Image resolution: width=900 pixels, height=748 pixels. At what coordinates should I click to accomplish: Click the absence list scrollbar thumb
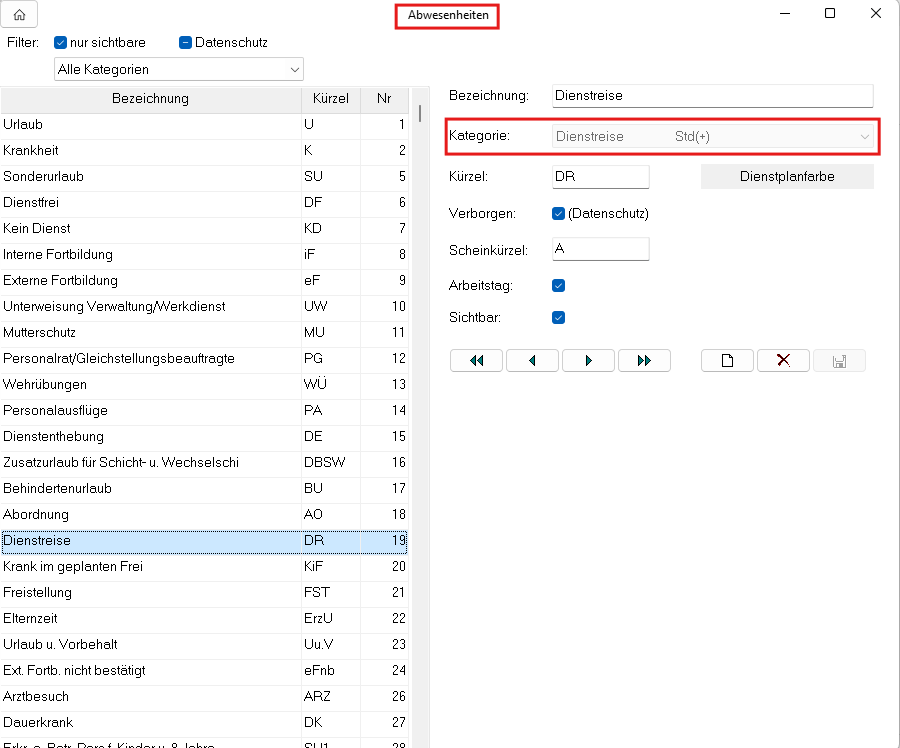pos(420,113)
